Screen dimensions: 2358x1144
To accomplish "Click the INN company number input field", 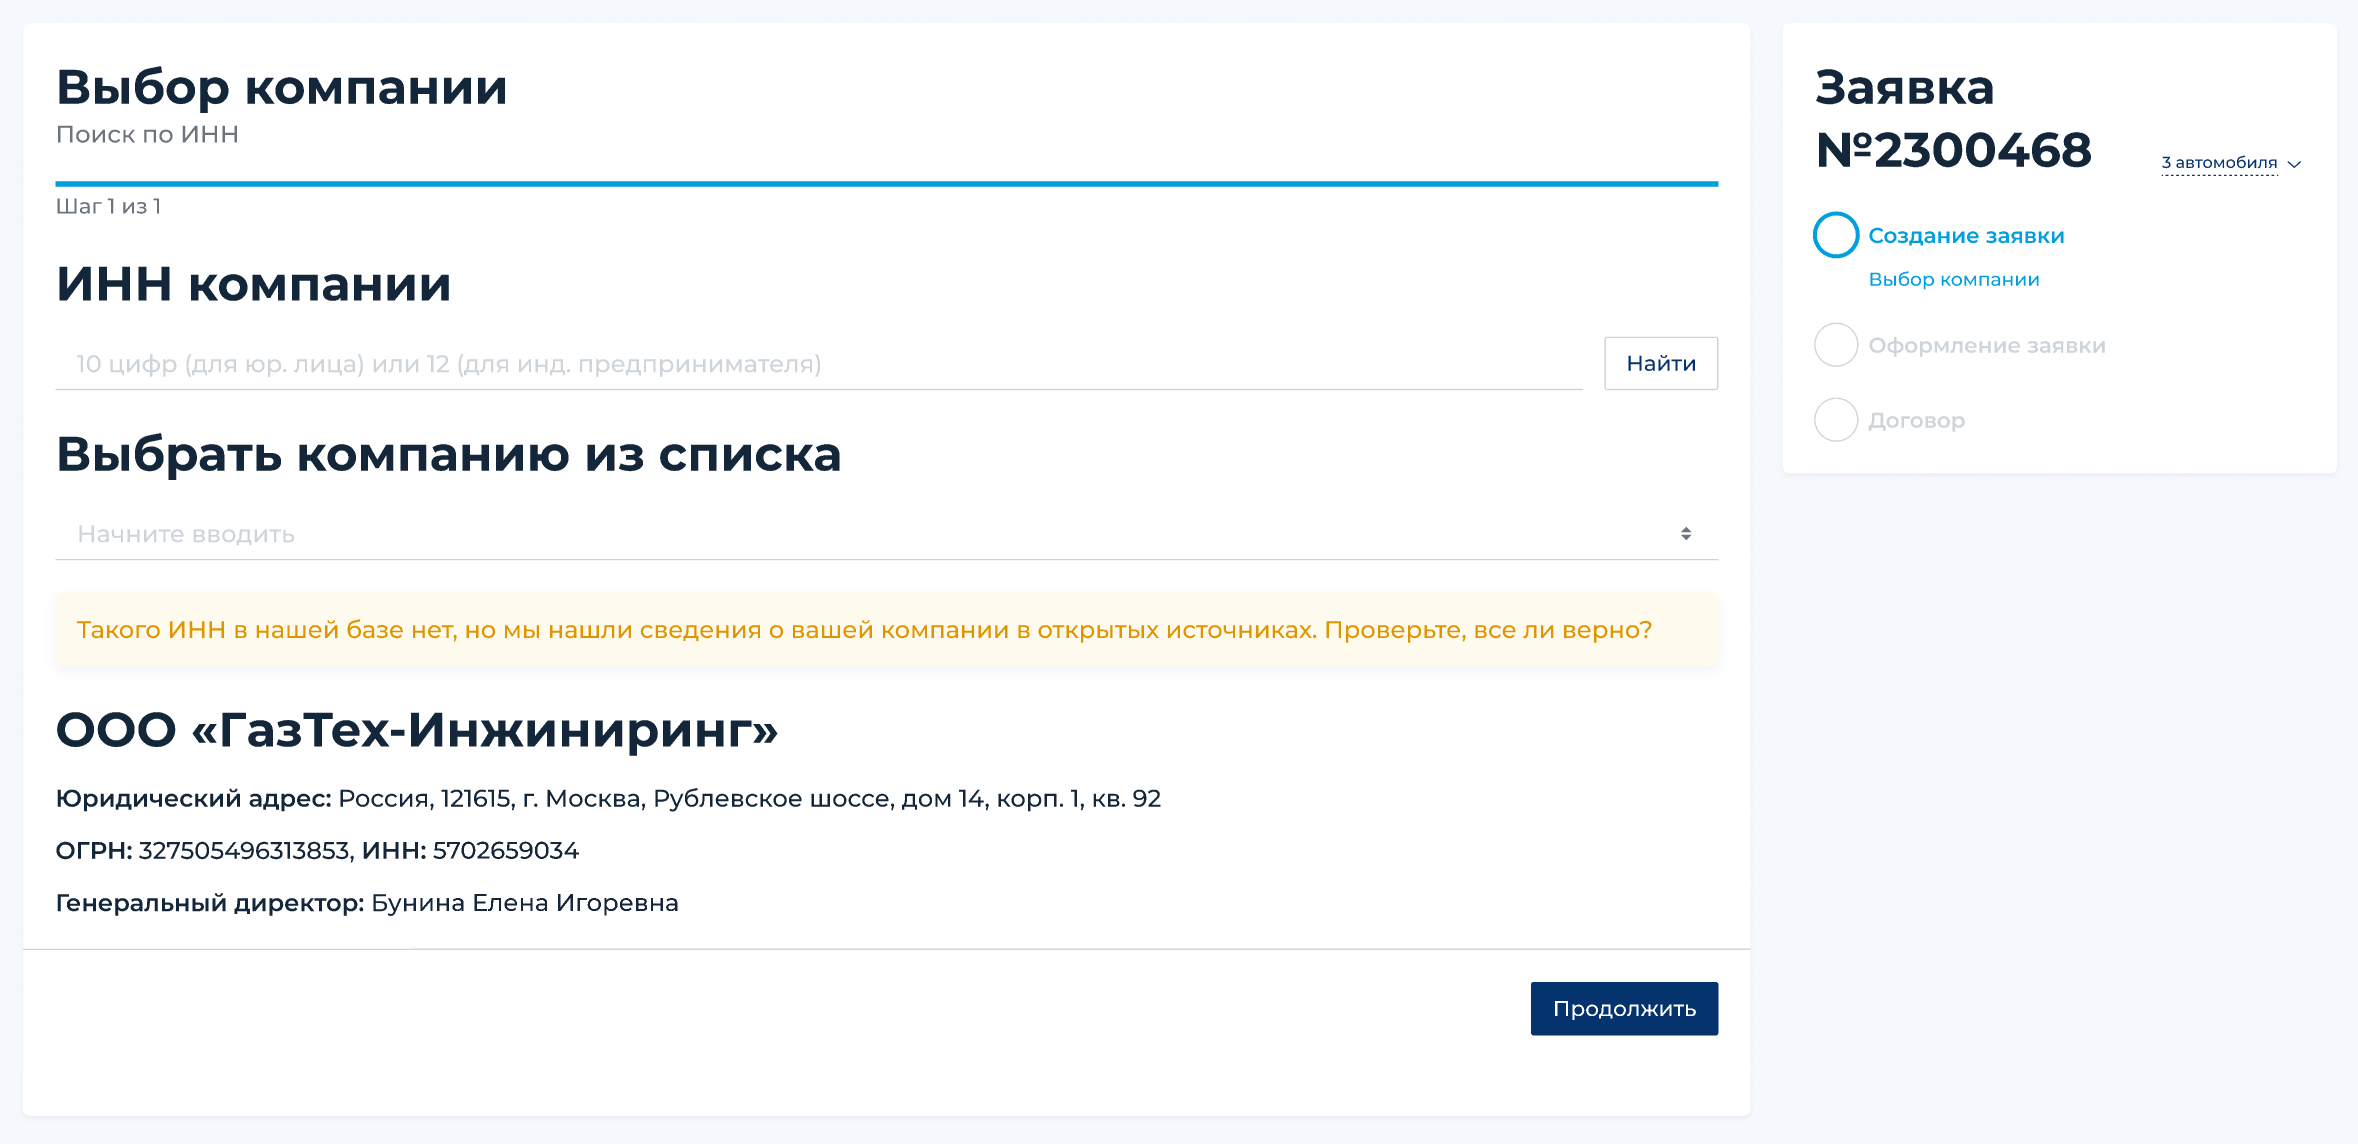I will [x=818, y=364].
